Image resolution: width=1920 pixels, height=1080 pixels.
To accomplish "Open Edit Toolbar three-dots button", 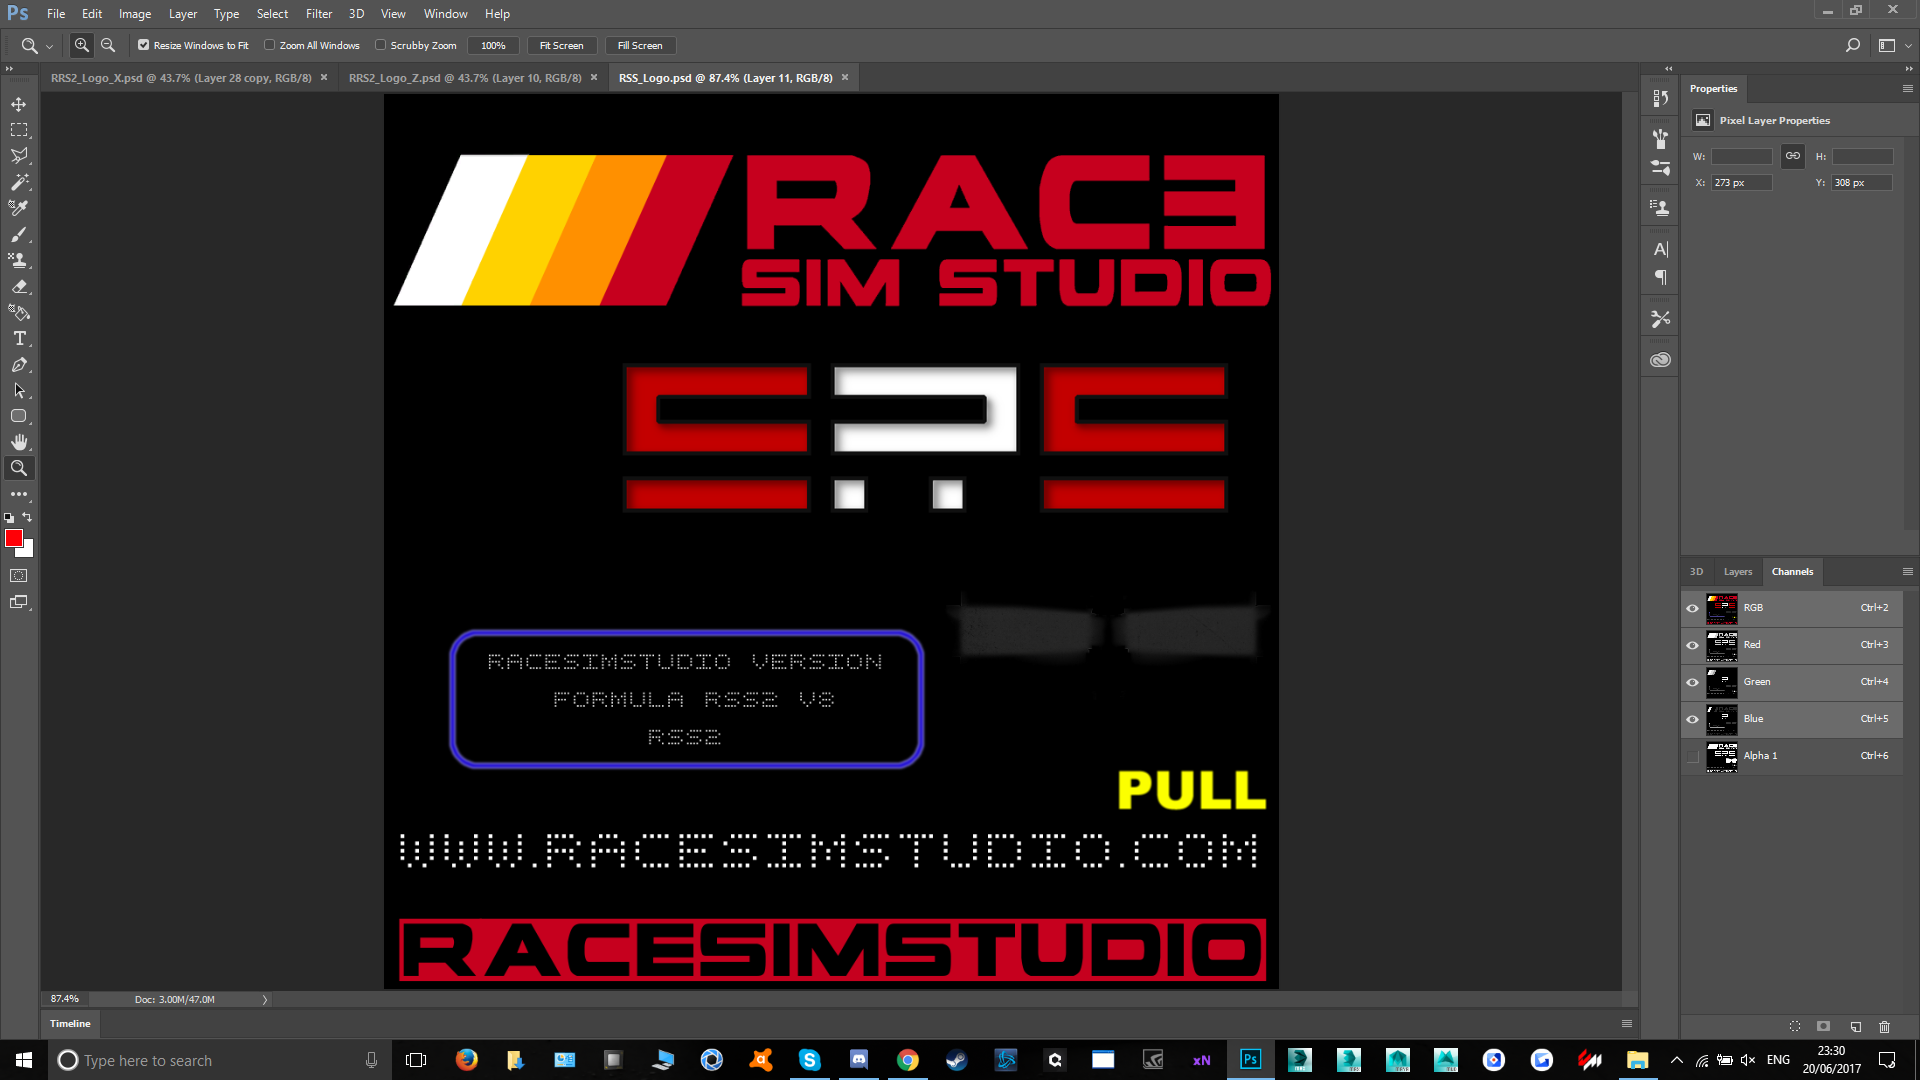I will [x=19, y=494].
